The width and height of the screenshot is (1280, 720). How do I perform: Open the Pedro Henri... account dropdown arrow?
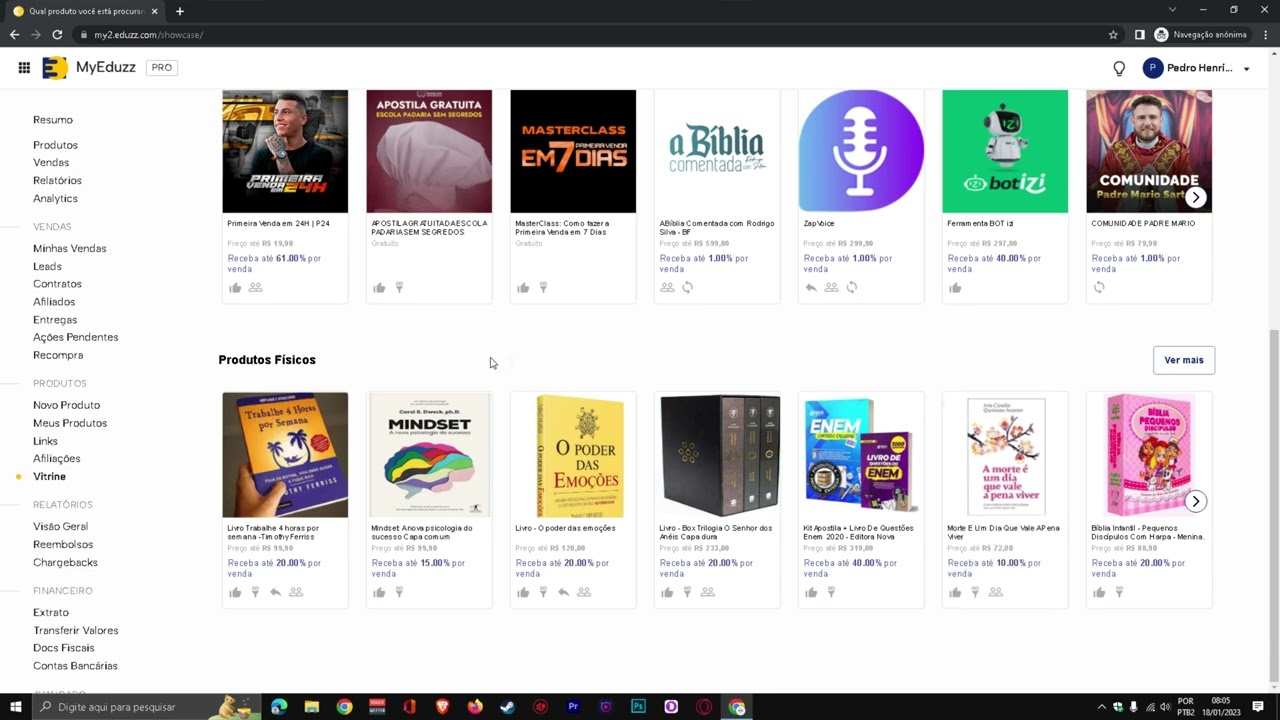tap(1246, 69)
